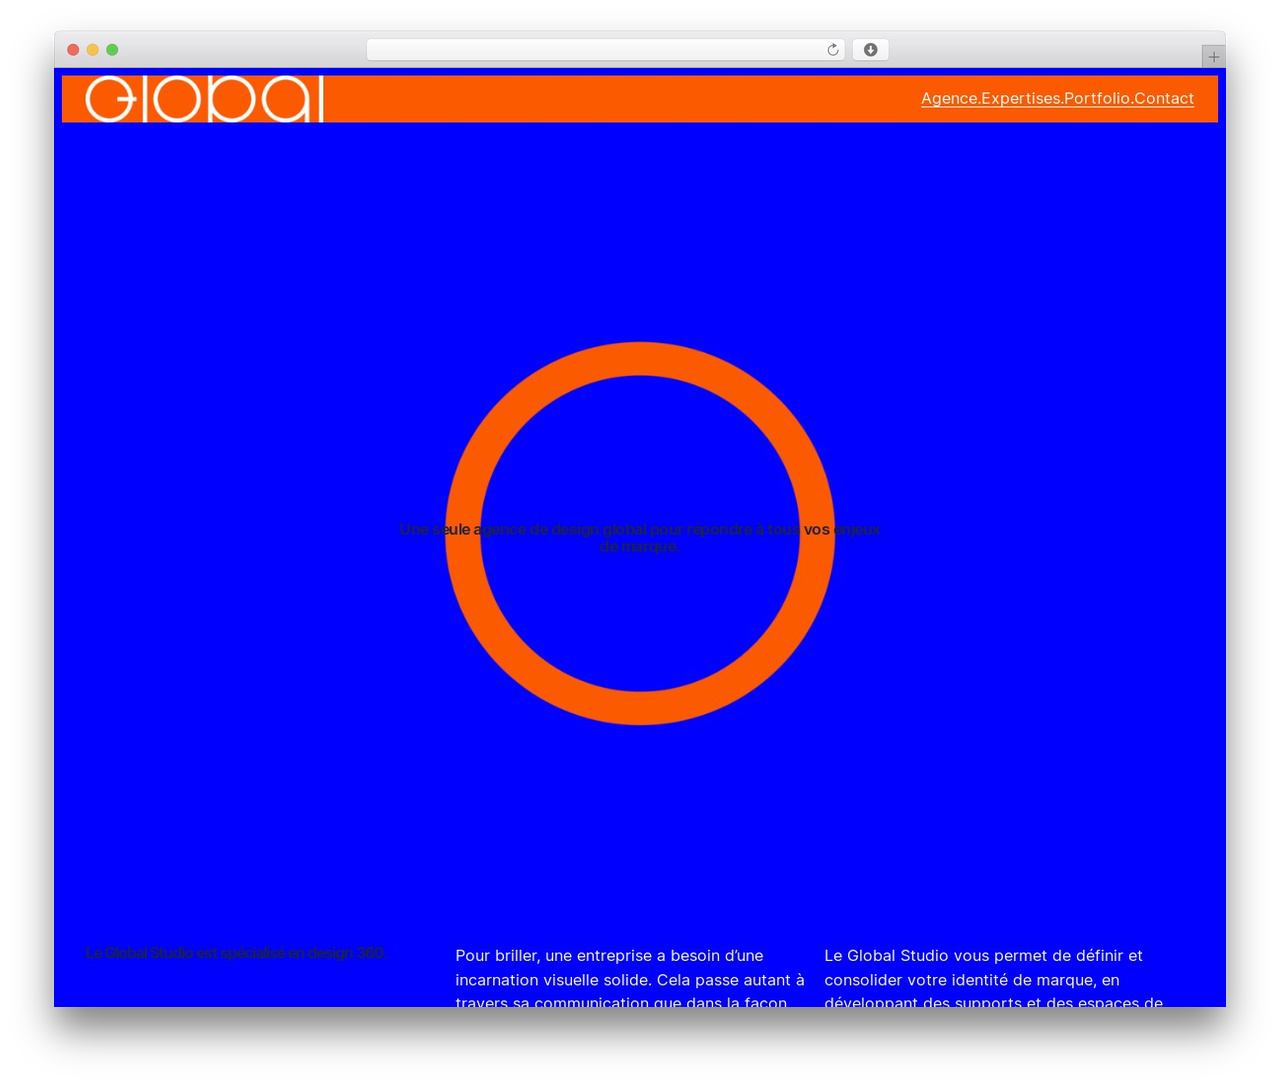The height and width of the screenshot is (1084, 1280).
Task: Focus the browser address bar
Action: click(605, 50)
